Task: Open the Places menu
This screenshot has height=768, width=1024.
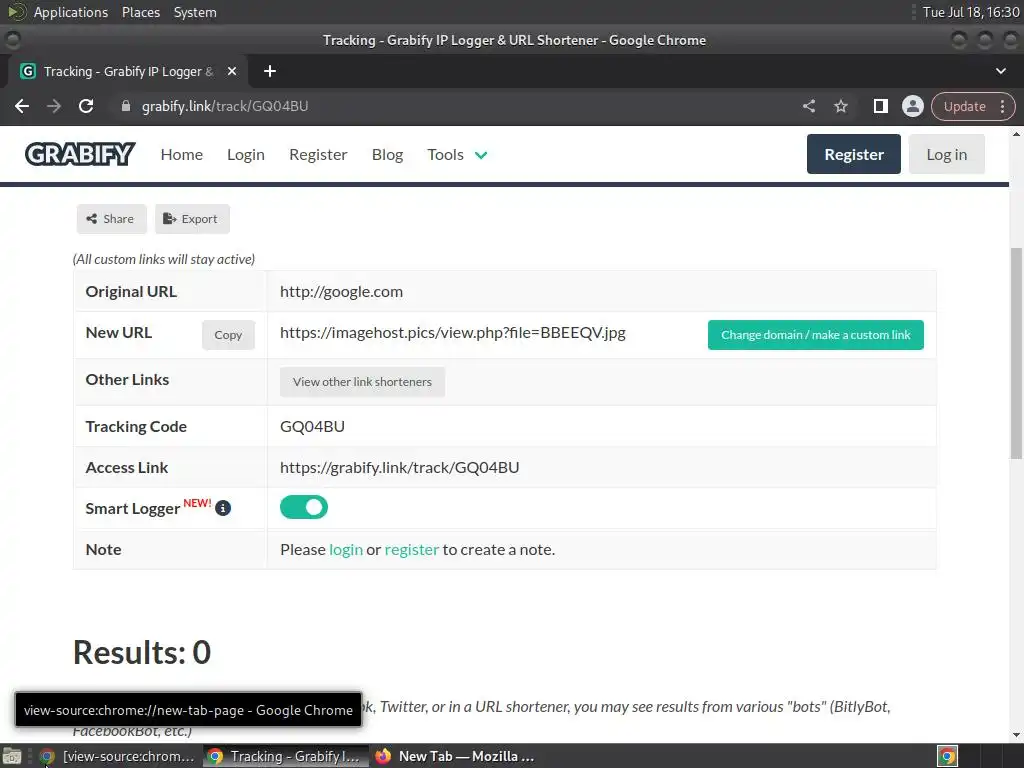Action: point(141,12)
